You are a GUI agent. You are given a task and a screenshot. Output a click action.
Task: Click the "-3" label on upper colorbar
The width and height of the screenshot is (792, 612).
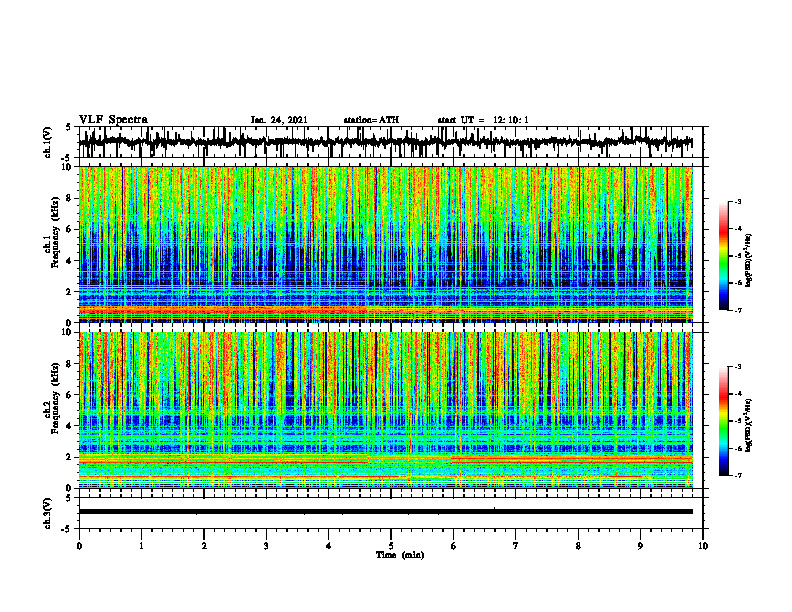click(x=738, y=202)
